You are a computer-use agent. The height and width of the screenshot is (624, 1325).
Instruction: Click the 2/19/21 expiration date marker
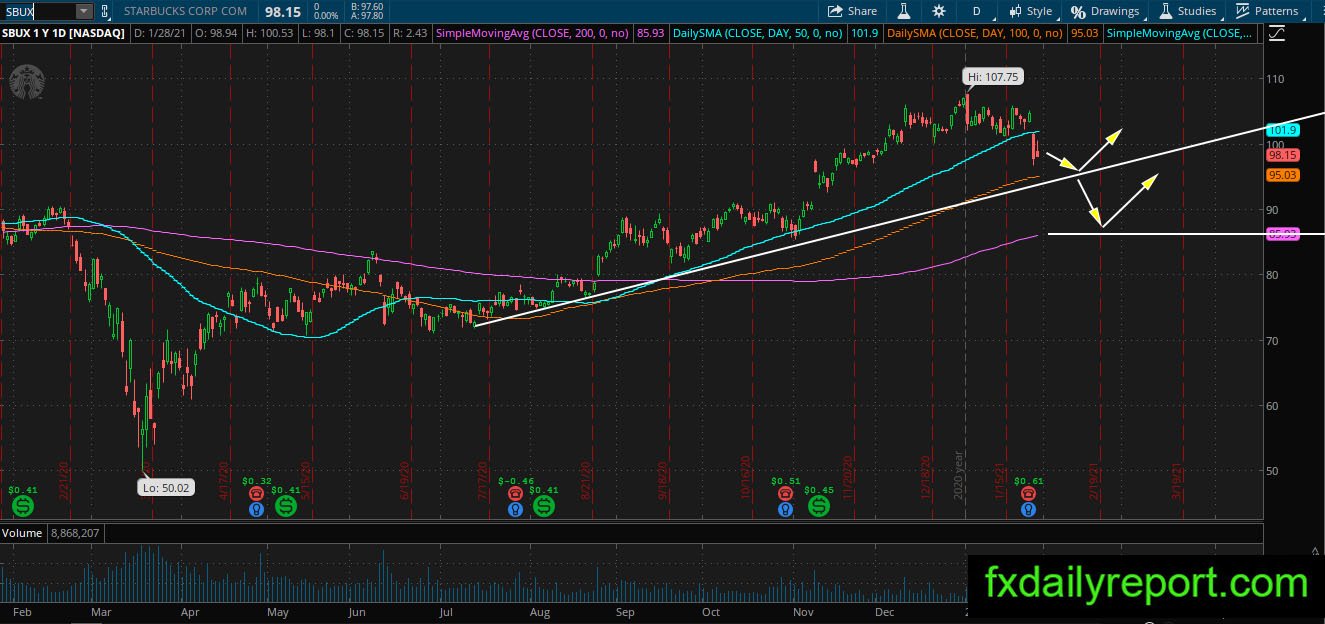(x=1095, y=482)
